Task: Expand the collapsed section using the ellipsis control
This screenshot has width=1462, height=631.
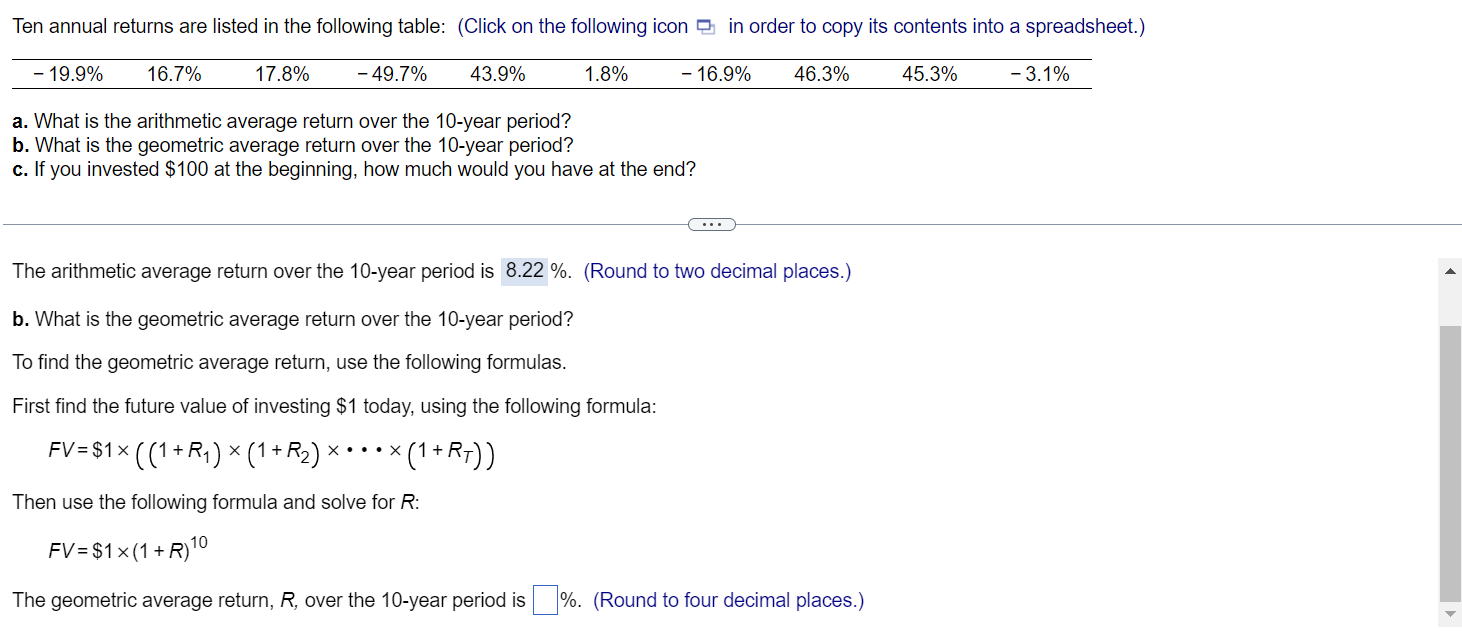Action: click(711, 223)
